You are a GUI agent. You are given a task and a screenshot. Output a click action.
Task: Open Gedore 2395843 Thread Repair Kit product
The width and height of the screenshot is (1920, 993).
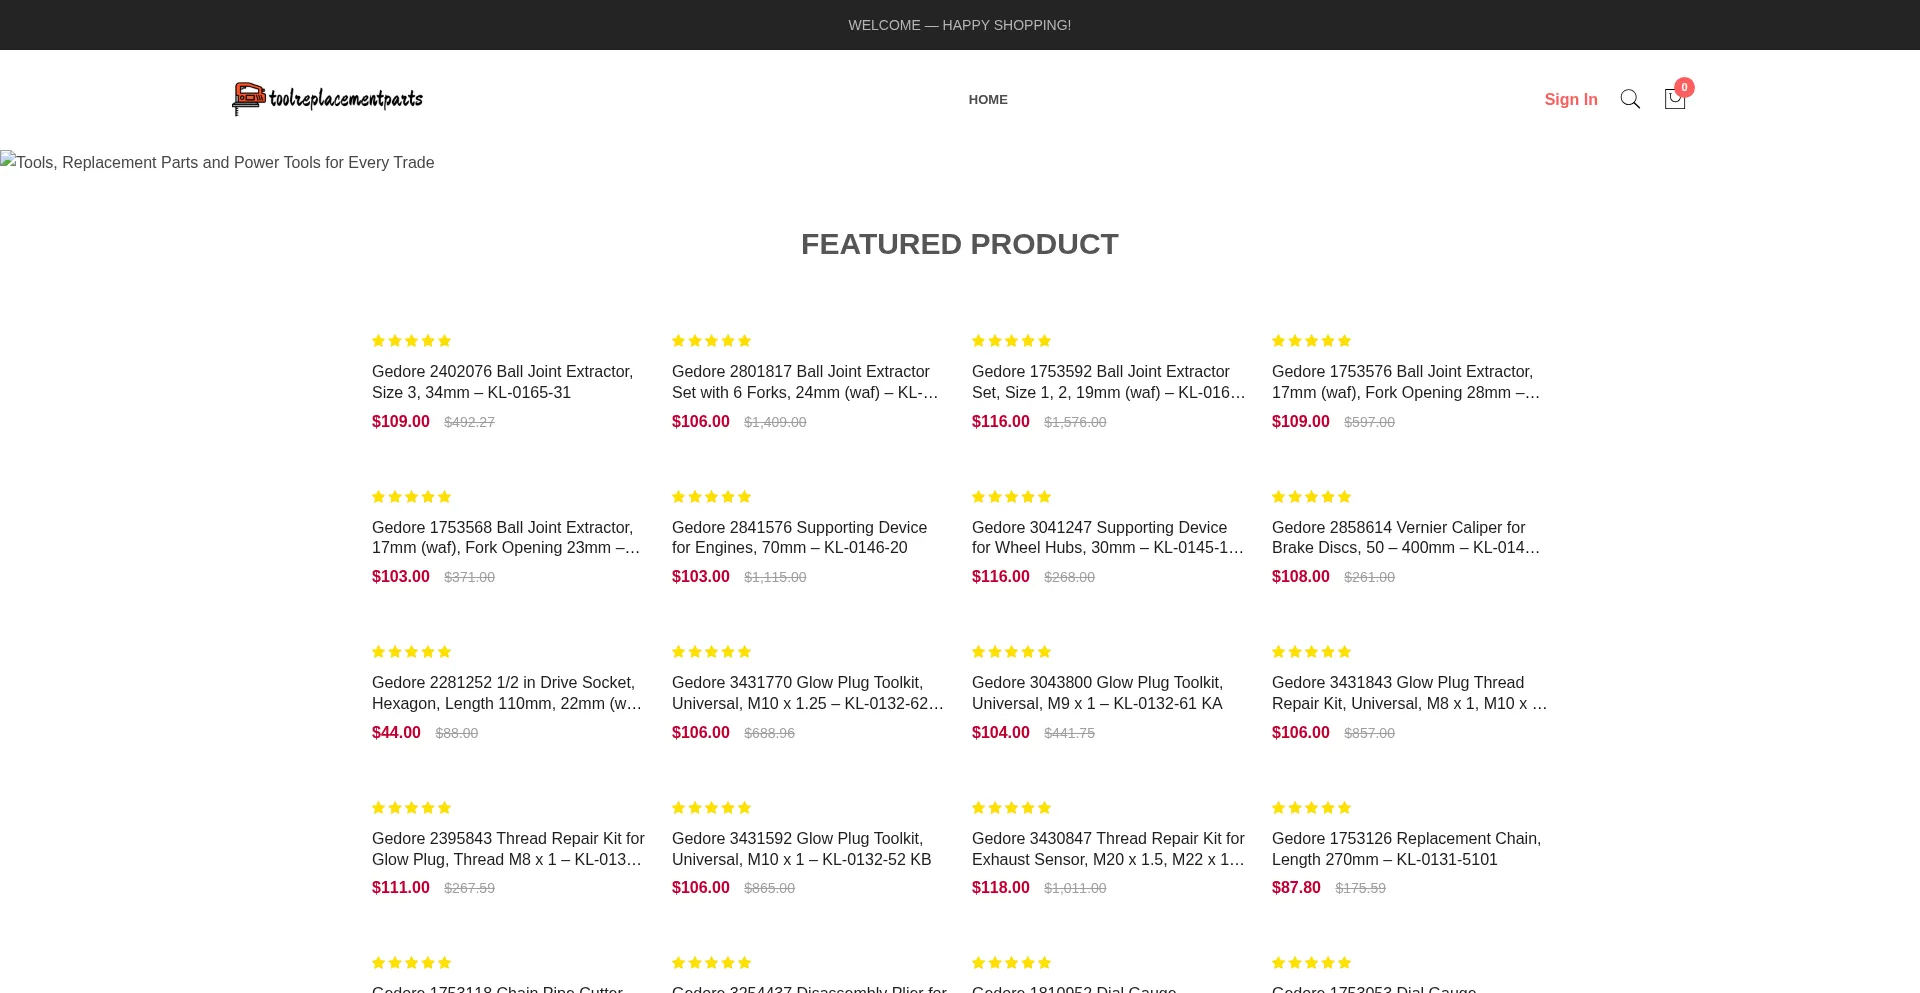(x=509, y=849)
